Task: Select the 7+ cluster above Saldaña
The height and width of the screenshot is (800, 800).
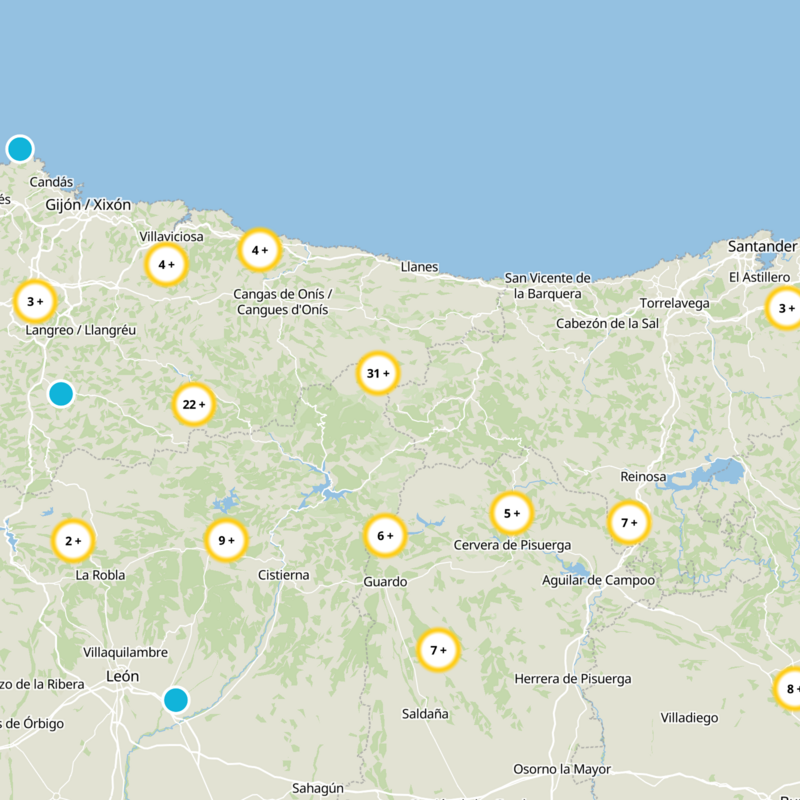Action: click(437, 649)
